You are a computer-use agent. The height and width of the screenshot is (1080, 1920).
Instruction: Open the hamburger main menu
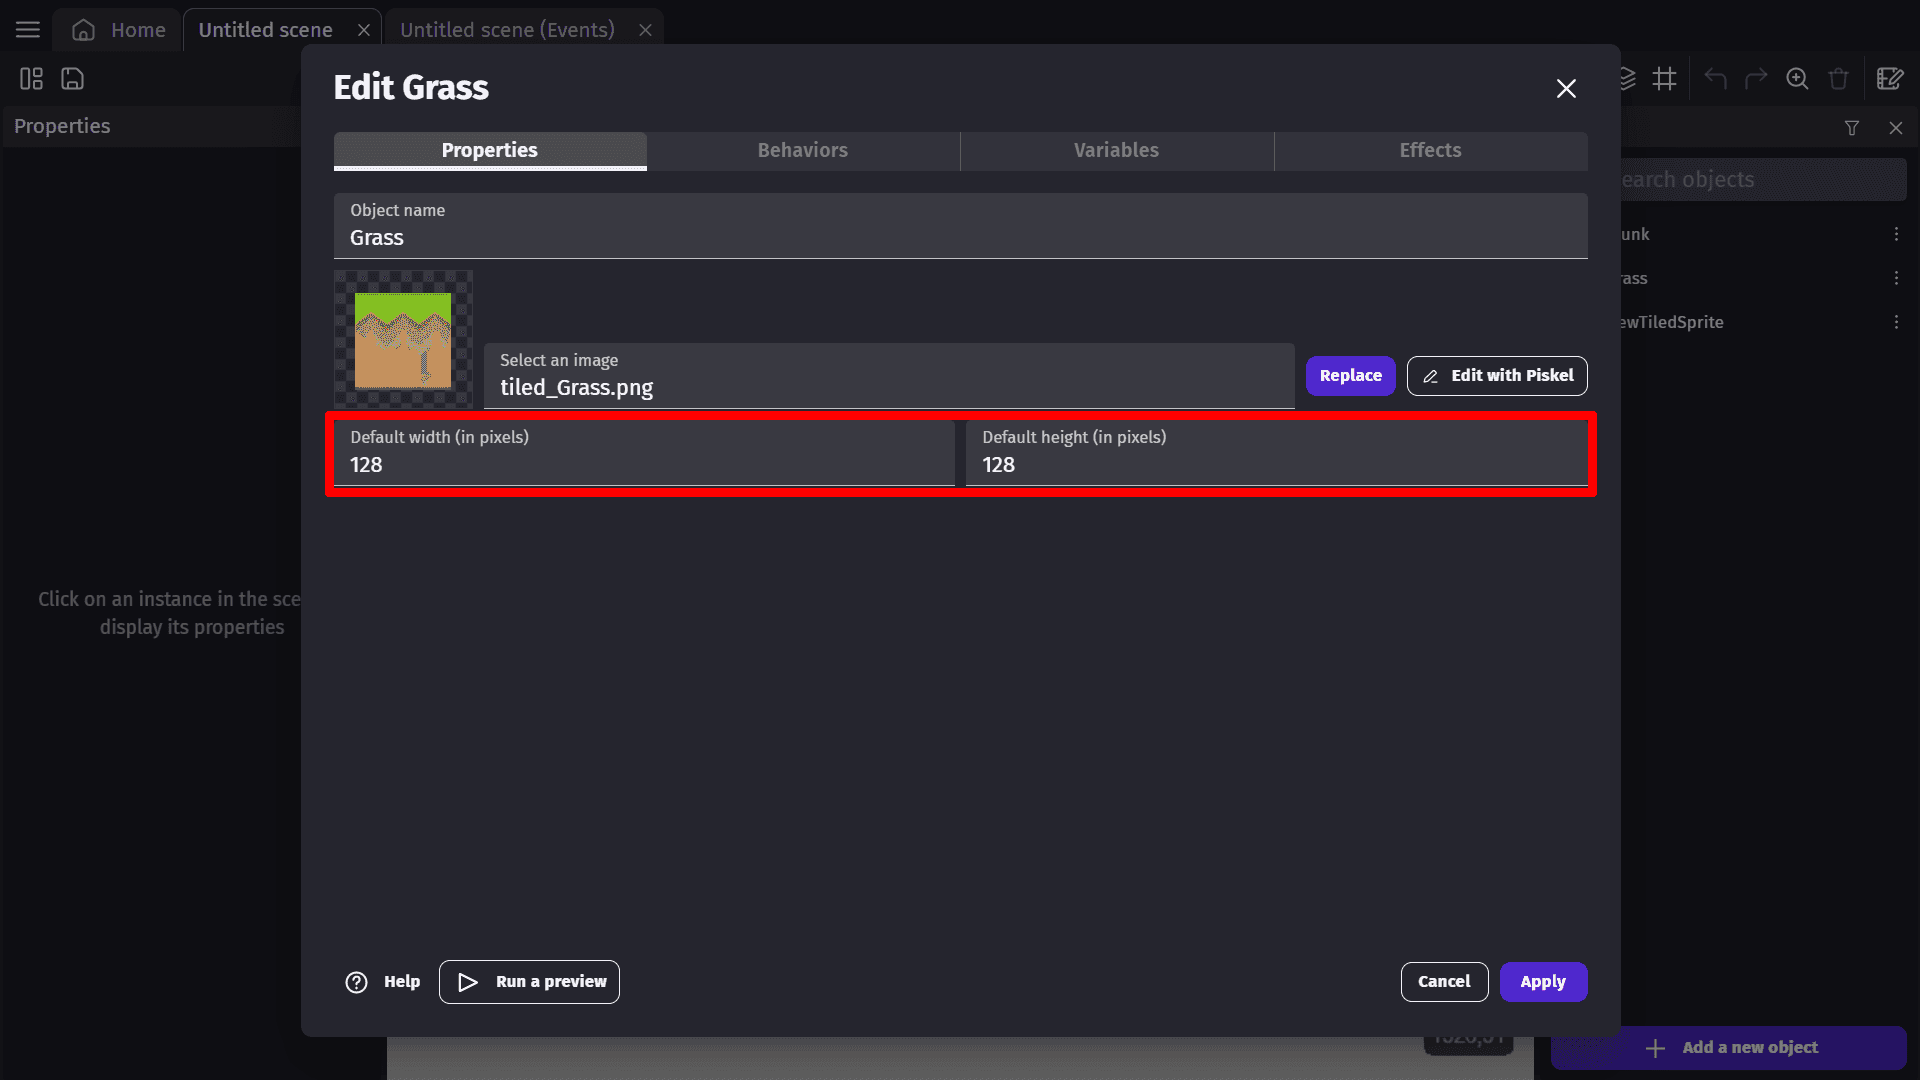coord(28,30)
